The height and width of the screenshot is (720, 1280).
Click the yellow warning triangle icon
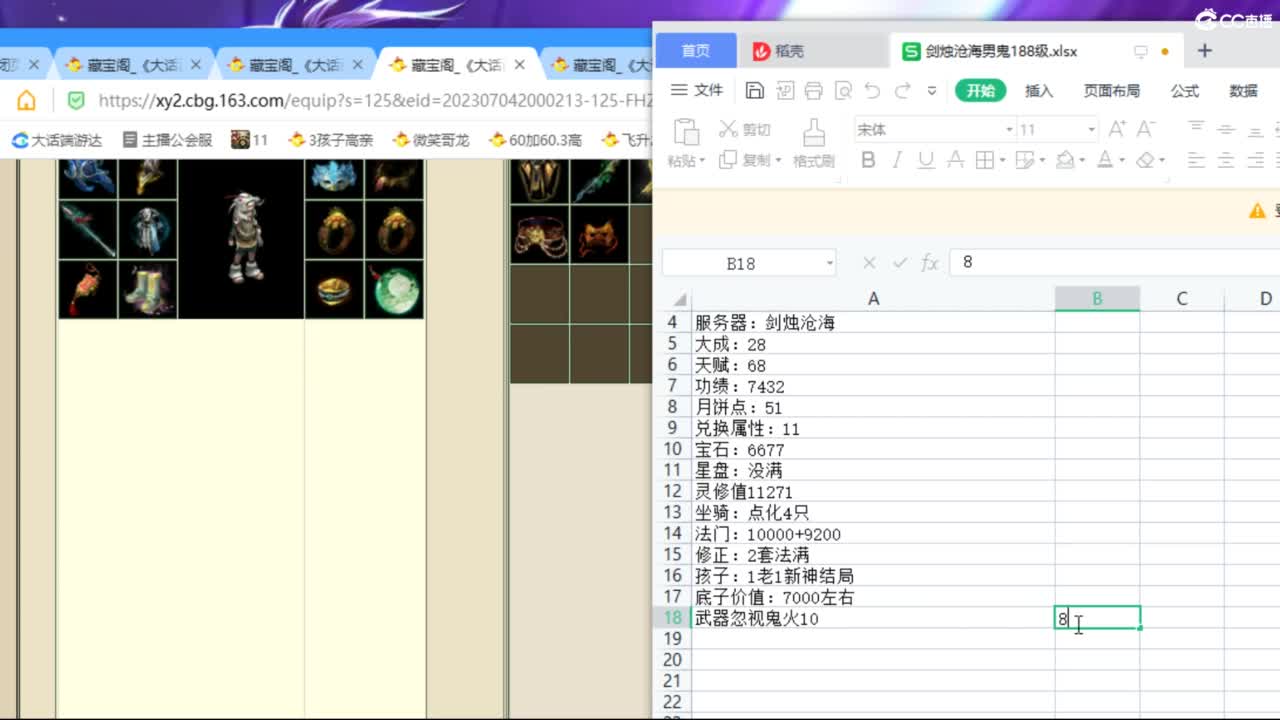point(1258,211)
